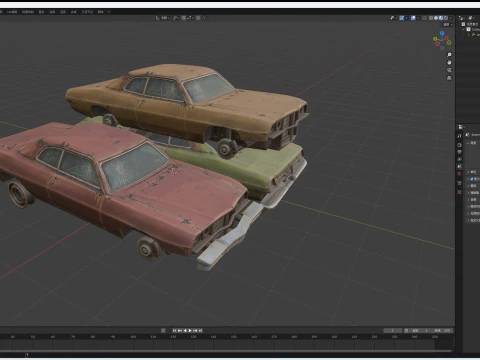Toggle the snap magnet icon
480x360 pixels.
point(184,18)
